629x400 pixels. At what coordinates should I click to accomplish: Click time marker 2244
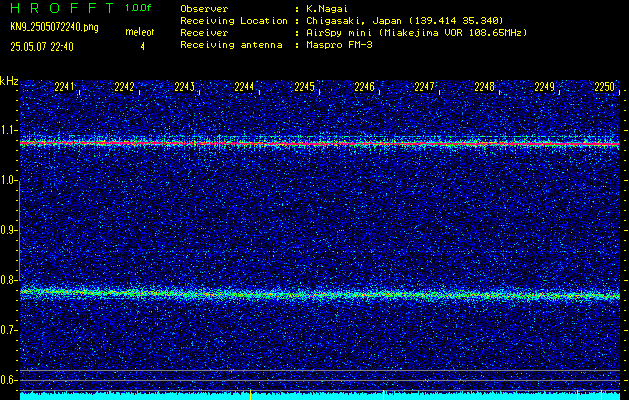tap(244, 87)
